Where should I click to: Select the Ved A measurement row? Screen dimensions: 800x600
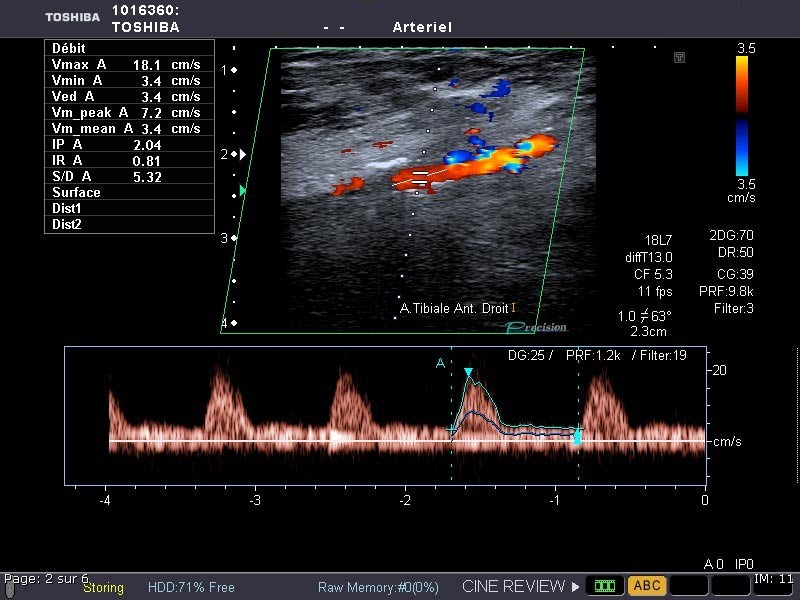(130, 96)
